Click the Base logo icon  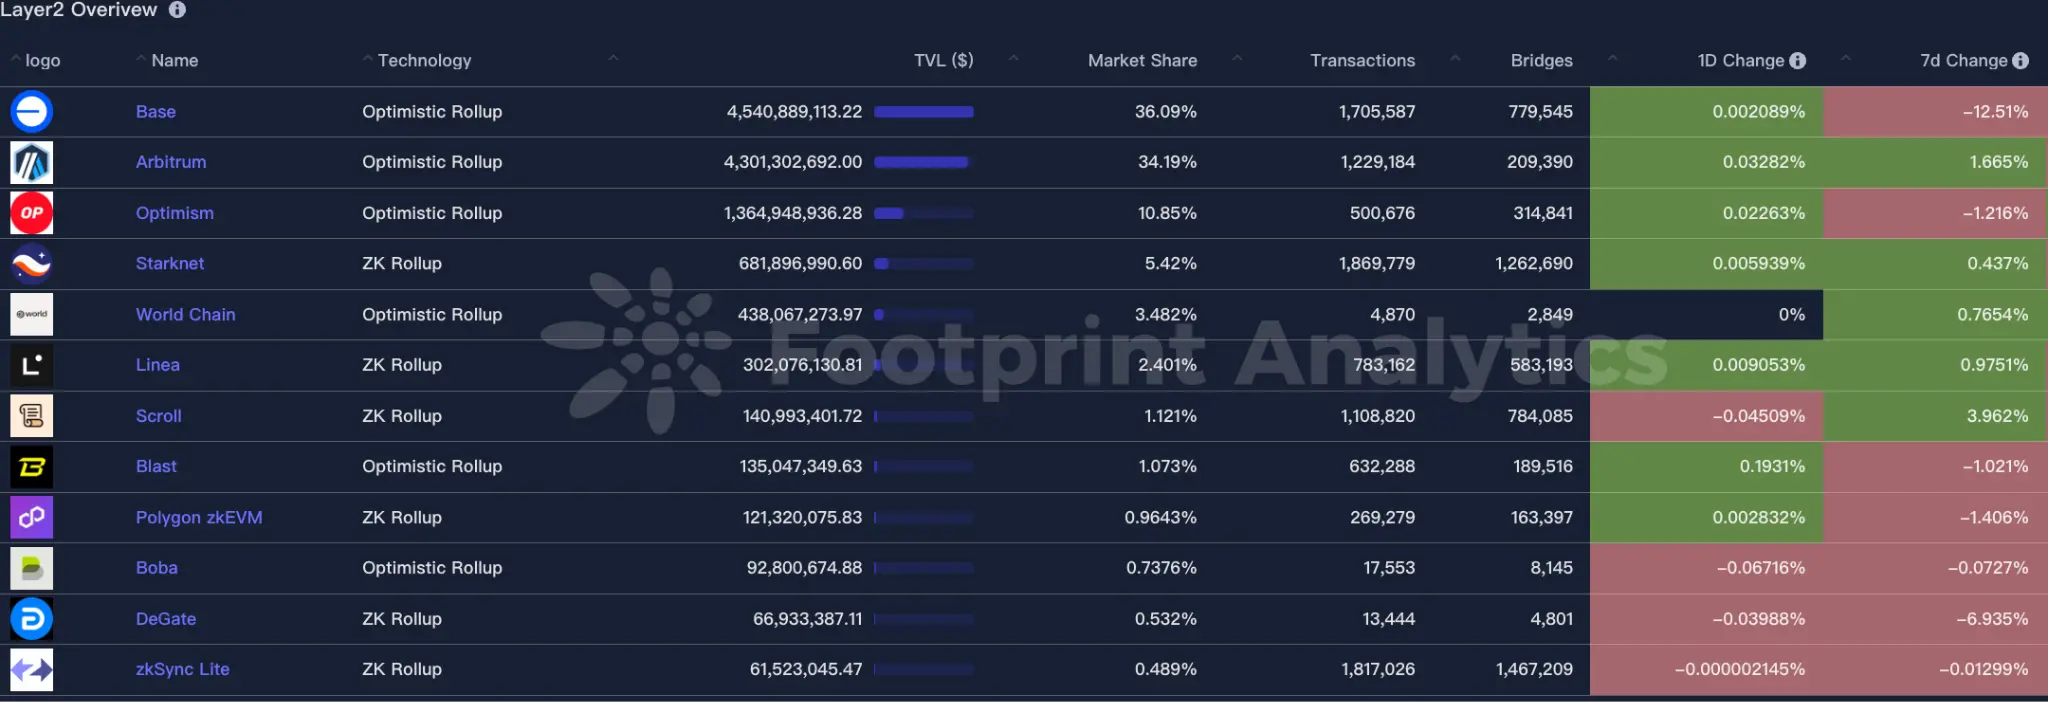[x=31, y=111]
